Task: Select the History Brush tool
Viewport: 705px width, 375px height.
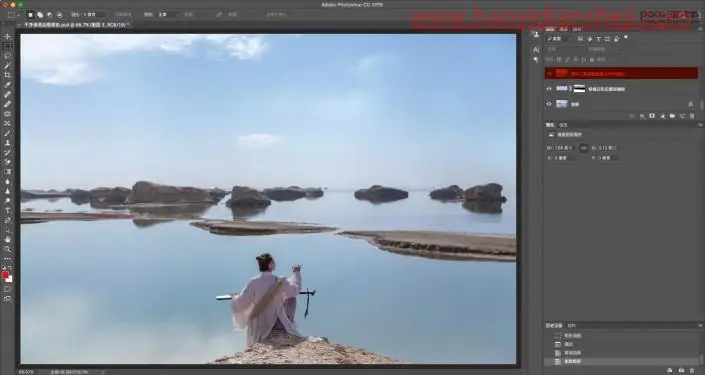Action: 7,152
